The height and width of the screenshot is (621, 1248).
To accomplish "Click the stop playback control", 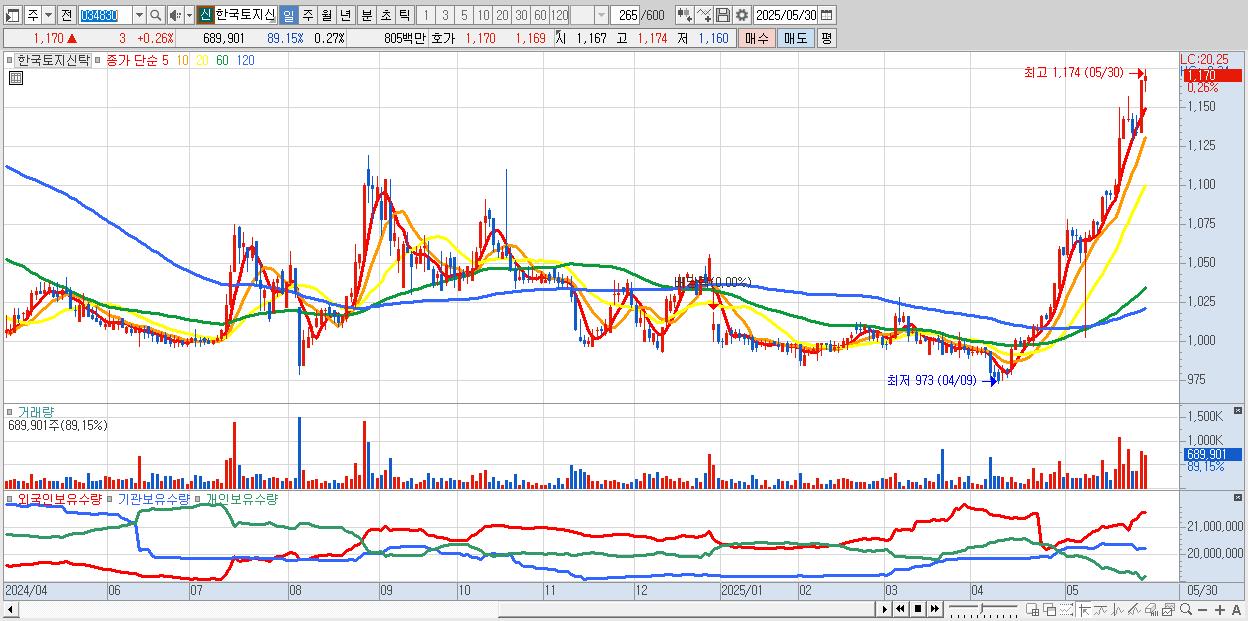I will pos(917,609).
